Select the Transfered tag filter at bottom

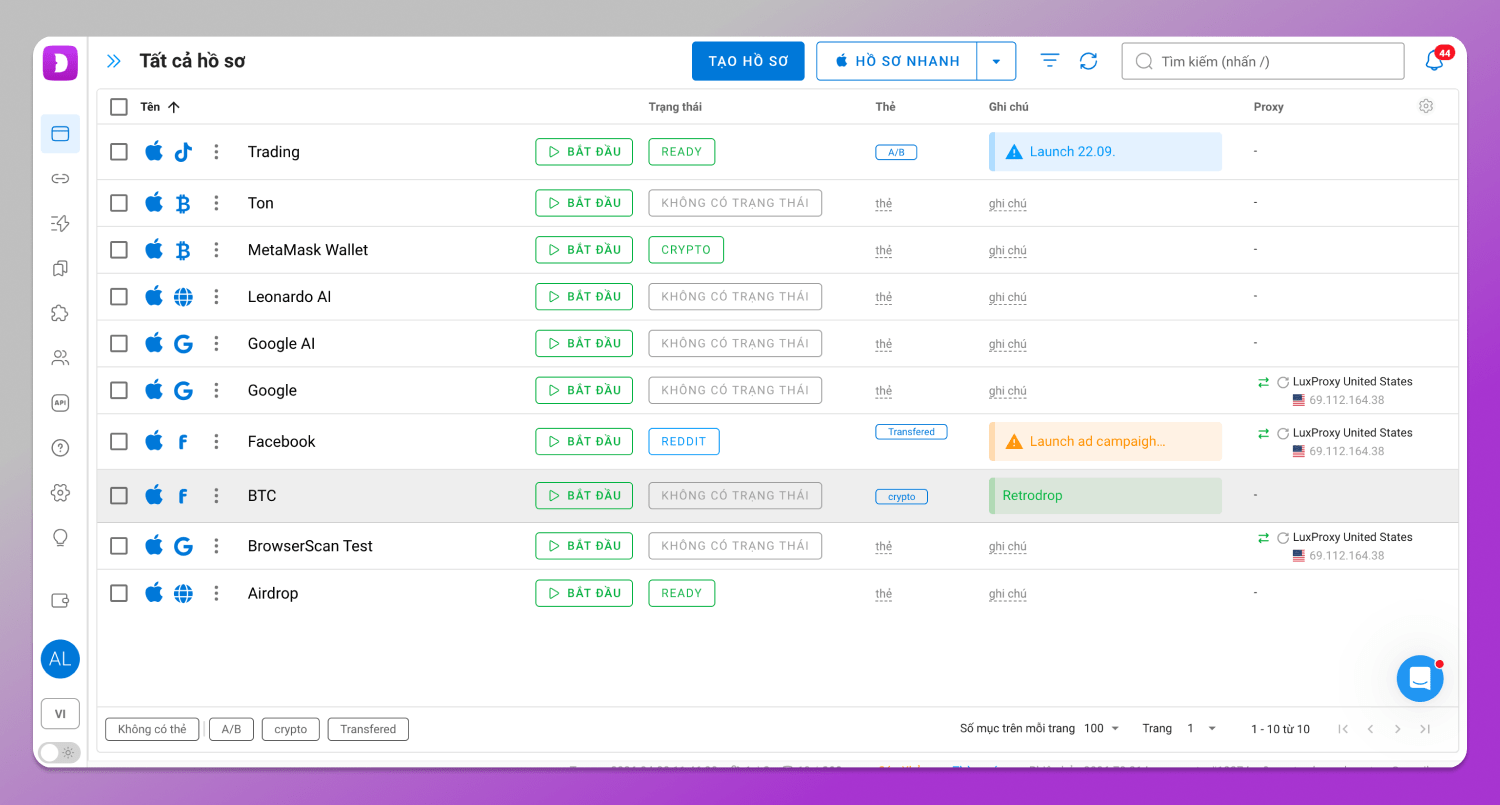(x=368, y=729)
